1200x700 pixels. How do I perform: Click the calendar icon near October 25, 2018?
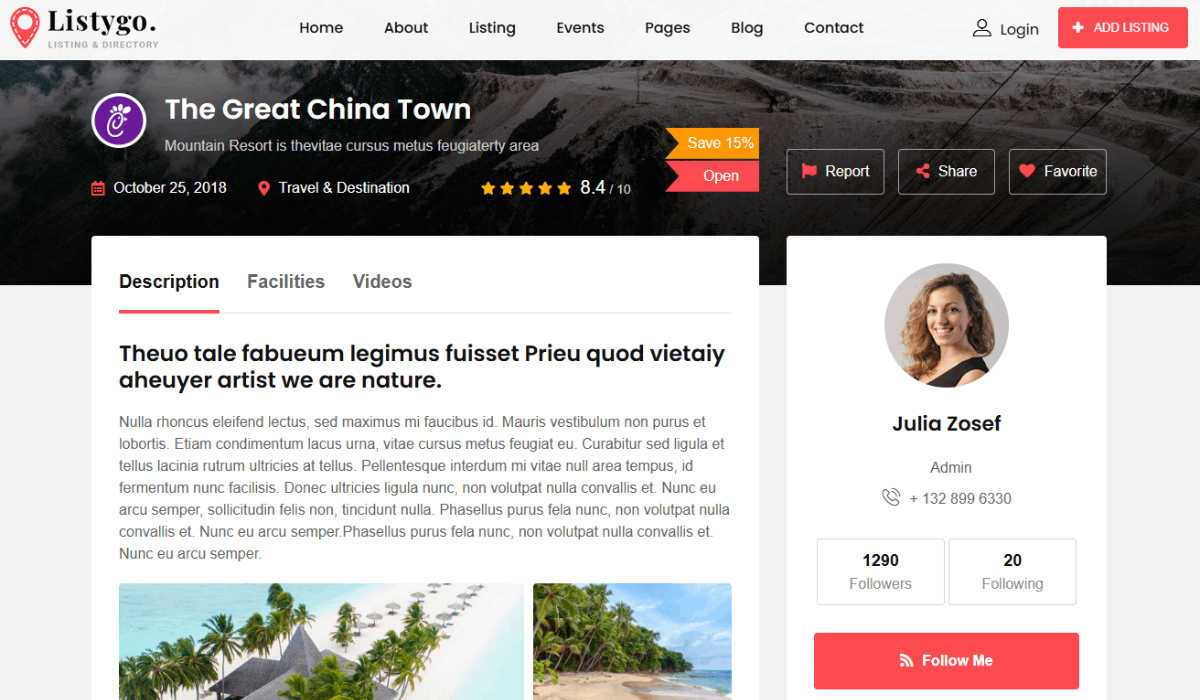tap(98, 188)
